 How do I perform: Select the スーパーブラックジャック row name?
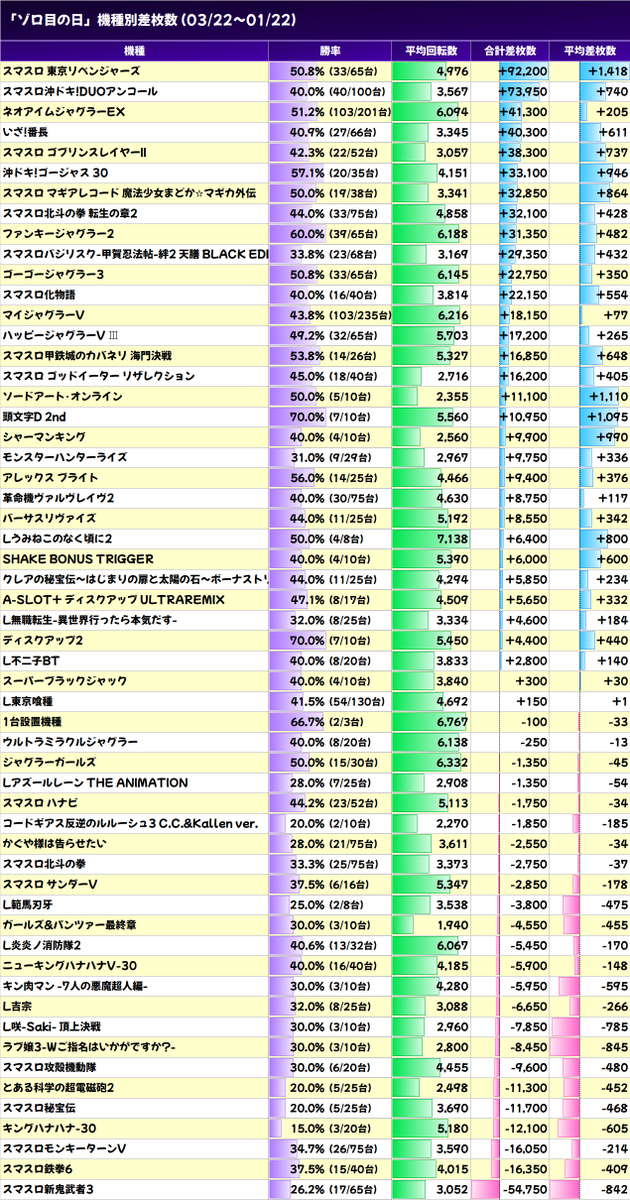63,681
